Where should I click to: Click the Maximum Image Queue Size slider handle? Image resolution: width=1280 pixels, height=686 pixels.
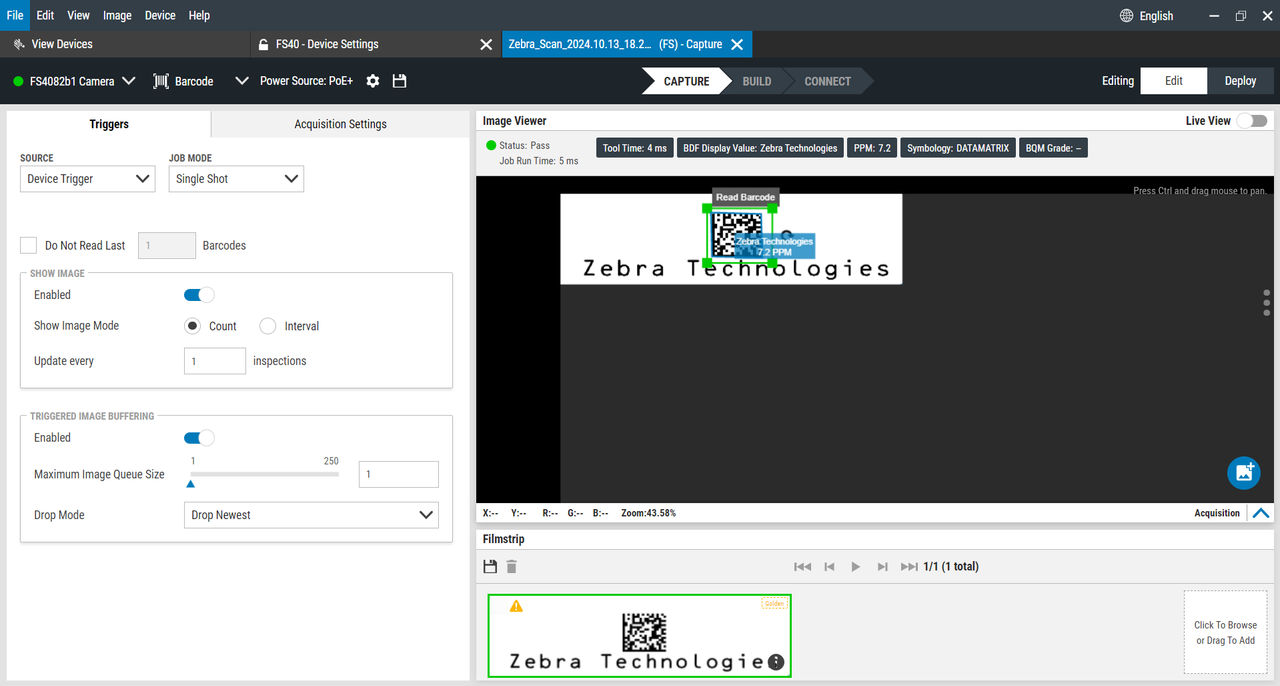coord(190,484)
